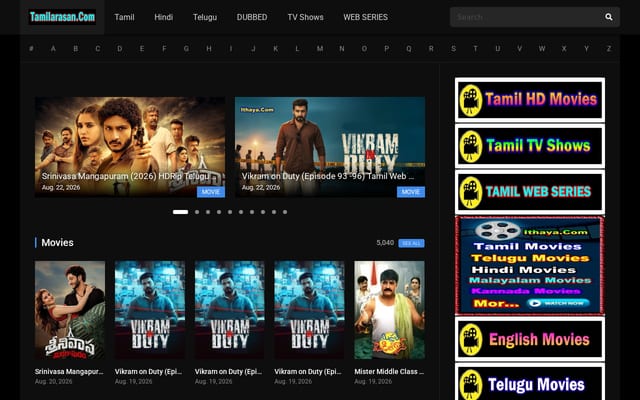Filter titles by letter W

(x=542, y=49)
